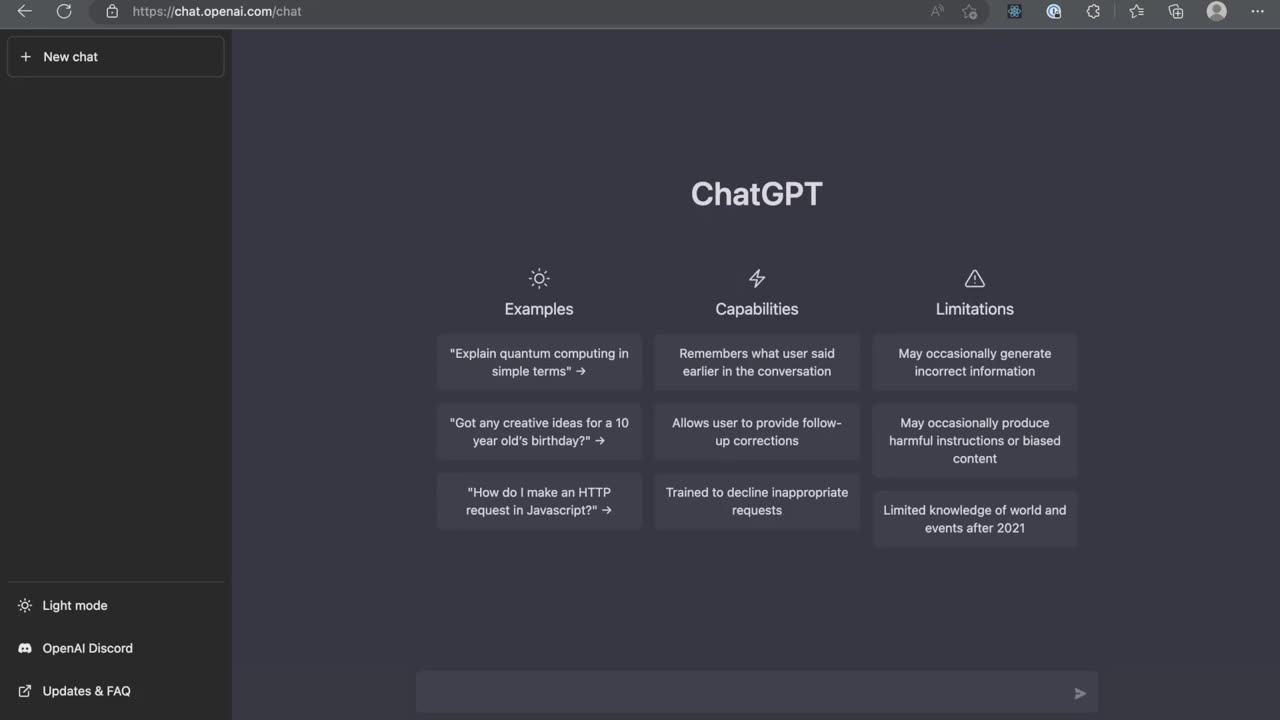Click "Trained to decline inappropriate requests" card

(757, 501)
